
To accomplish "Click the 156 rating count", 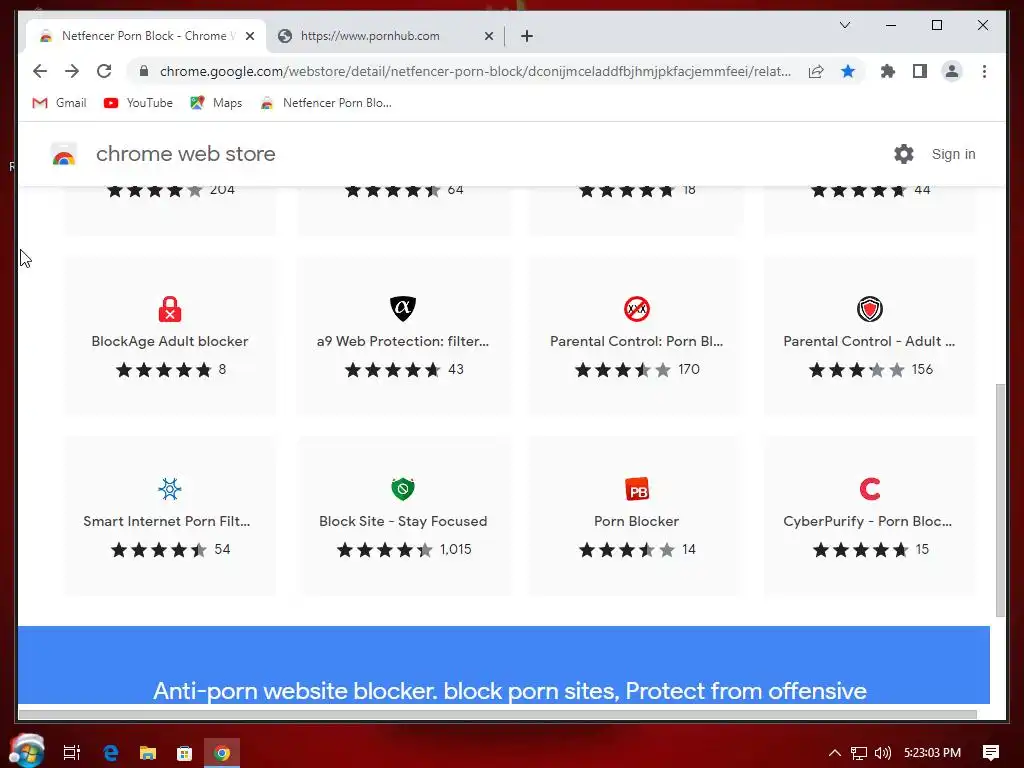I will pos(922,369).
